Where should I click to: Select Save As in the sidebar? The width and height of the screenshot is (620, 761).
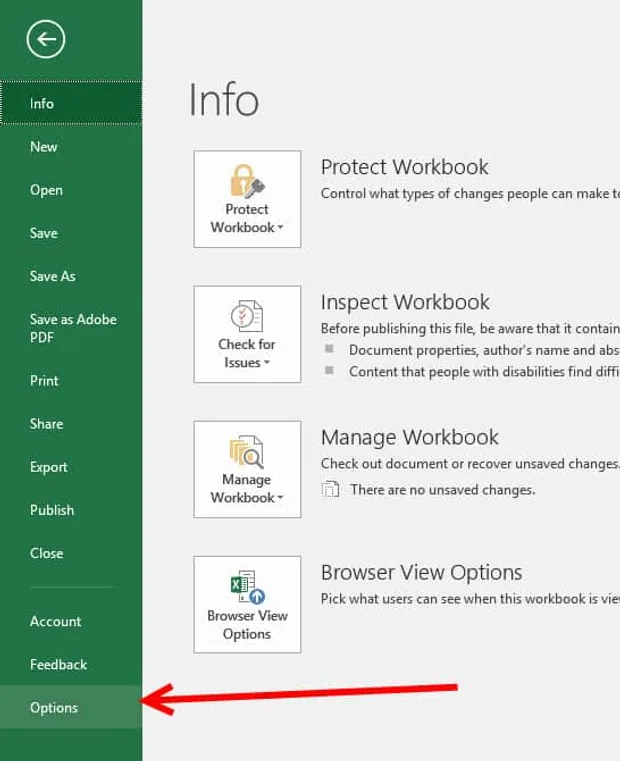pos(71,276)
